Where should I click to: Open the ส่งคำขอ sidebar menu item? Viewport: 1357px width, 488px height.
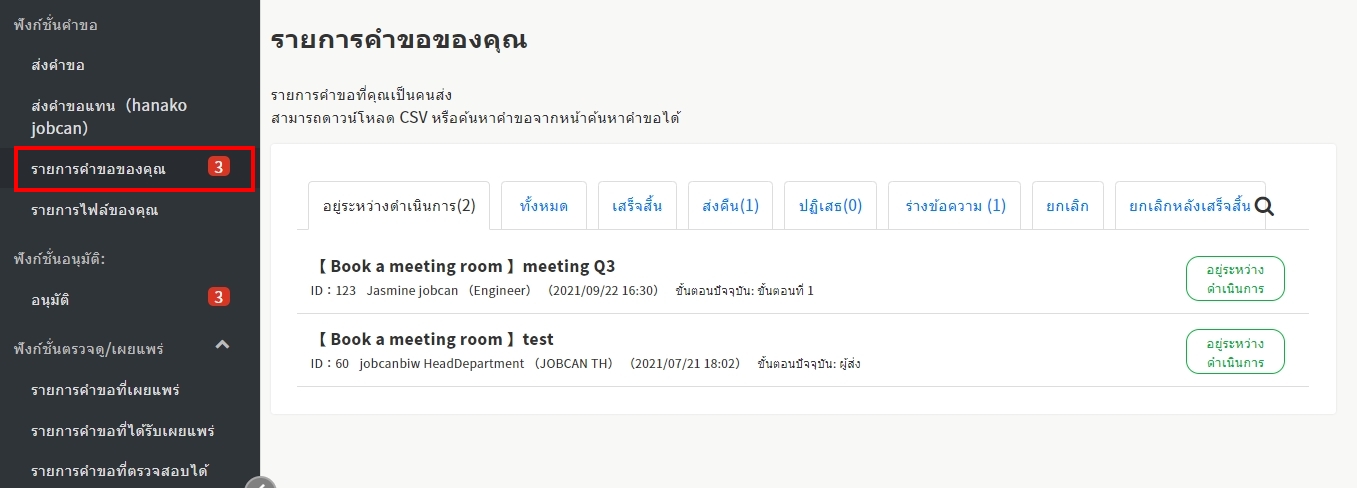58,65
